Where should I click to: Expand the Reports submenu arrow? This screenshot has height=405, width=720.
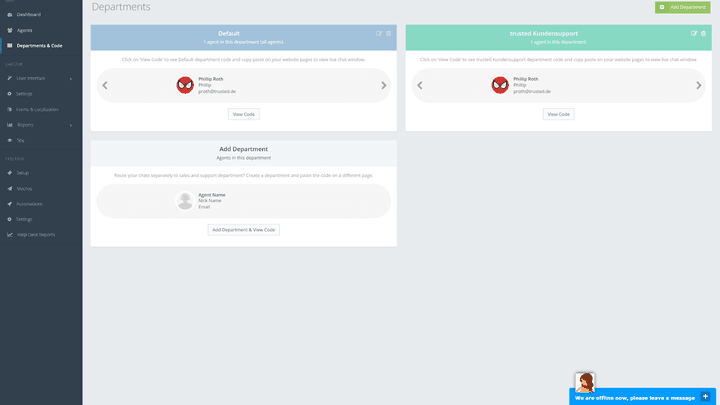(x=71, y=125)
